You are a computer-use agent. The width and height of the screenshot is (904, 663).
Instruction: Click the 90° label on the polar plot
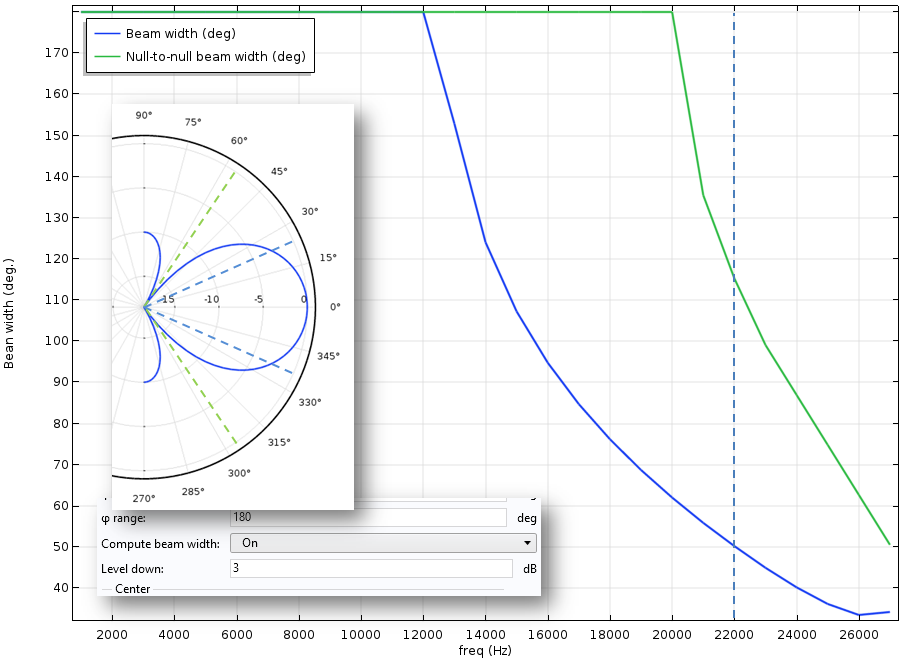tap(144, 116)
